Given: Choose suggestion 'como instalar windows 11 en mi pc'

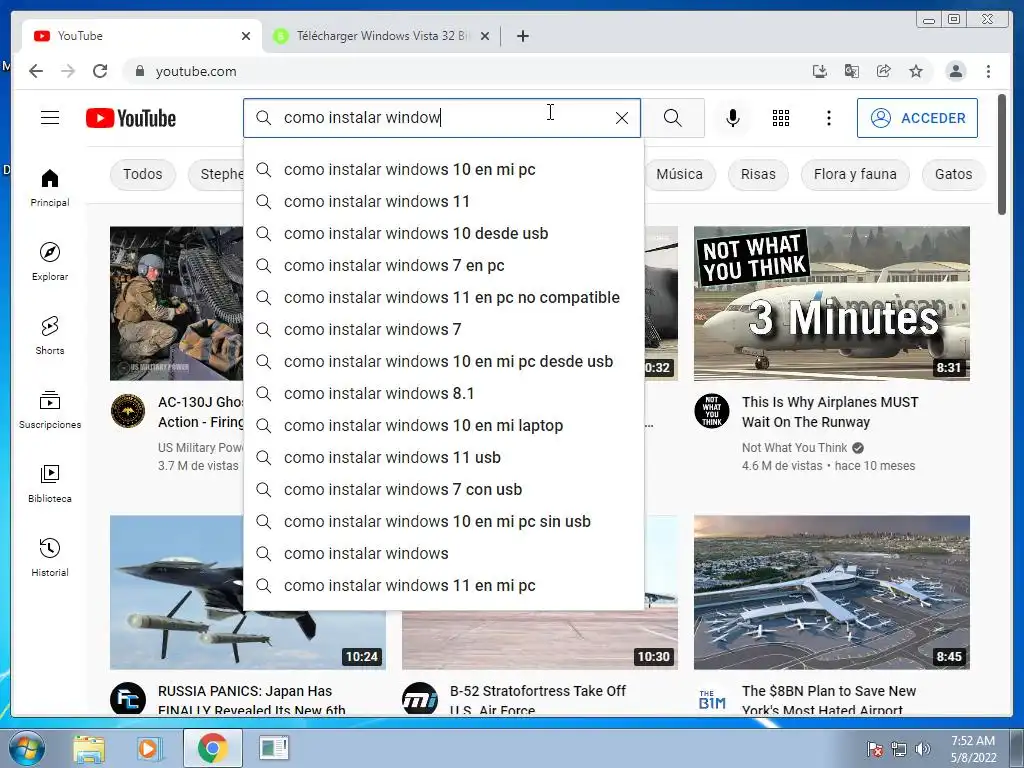Looking at the screenshot, I should pos(443,586).
